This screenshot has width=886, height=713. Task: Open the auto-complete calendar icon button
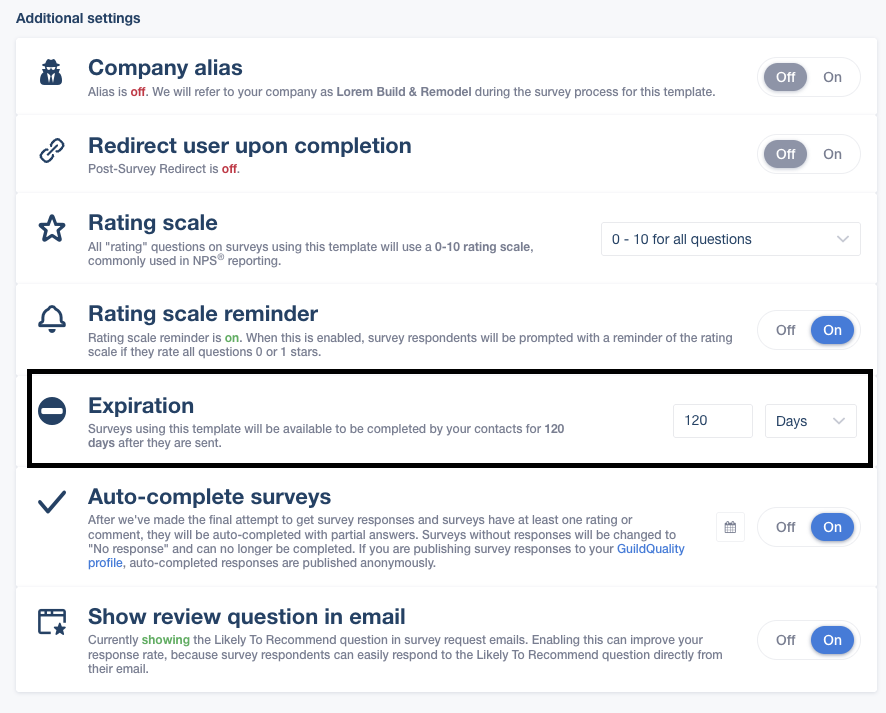(730, 527)
